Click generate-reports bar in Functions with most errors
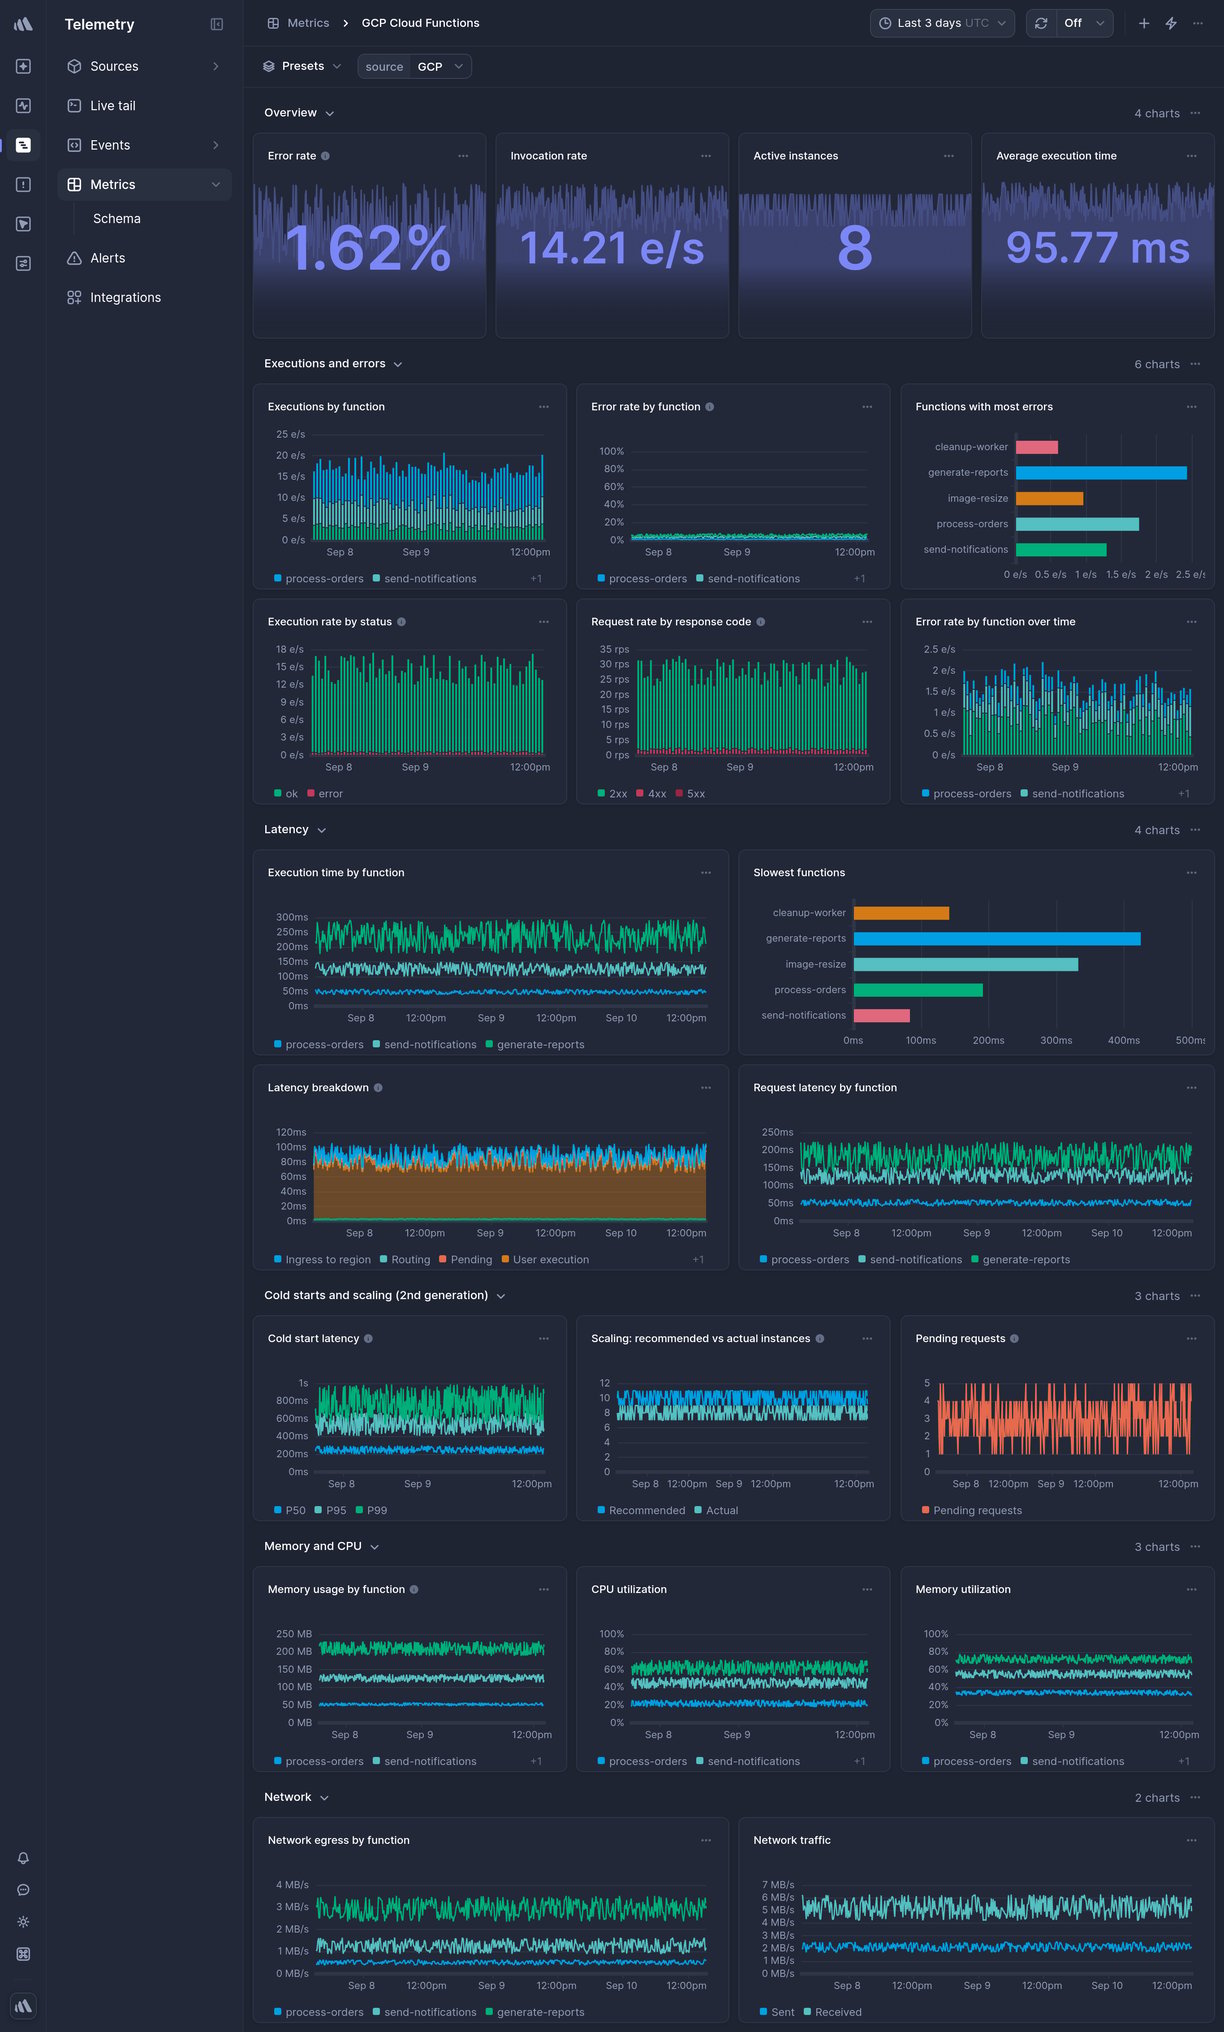1224x2032 pixels. [x=1101, y=473]
